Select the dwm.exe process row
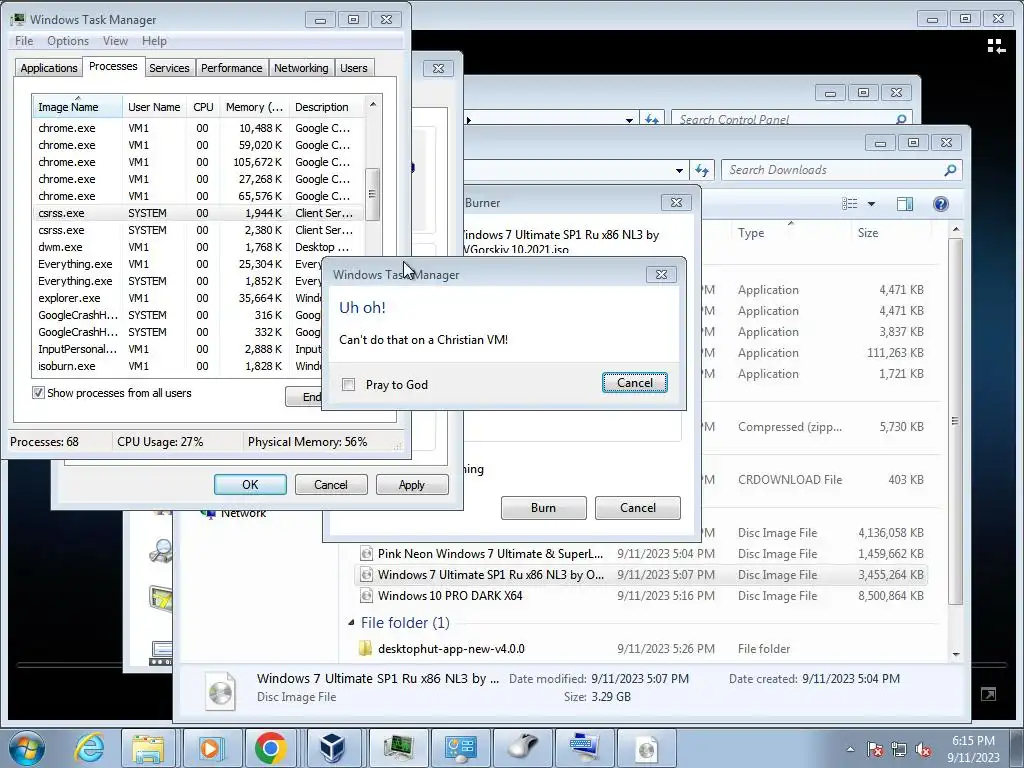Screen dimensions: 1024x768 [x=196, y=248]
